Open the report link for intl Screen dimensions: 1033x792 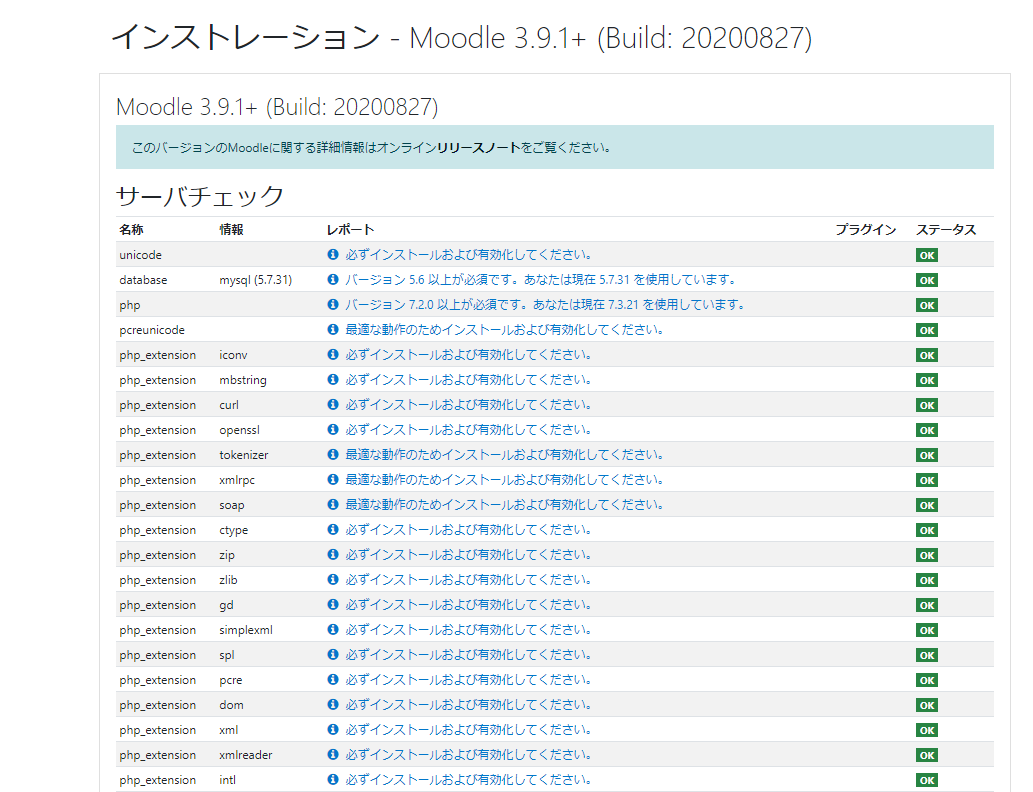468,779
